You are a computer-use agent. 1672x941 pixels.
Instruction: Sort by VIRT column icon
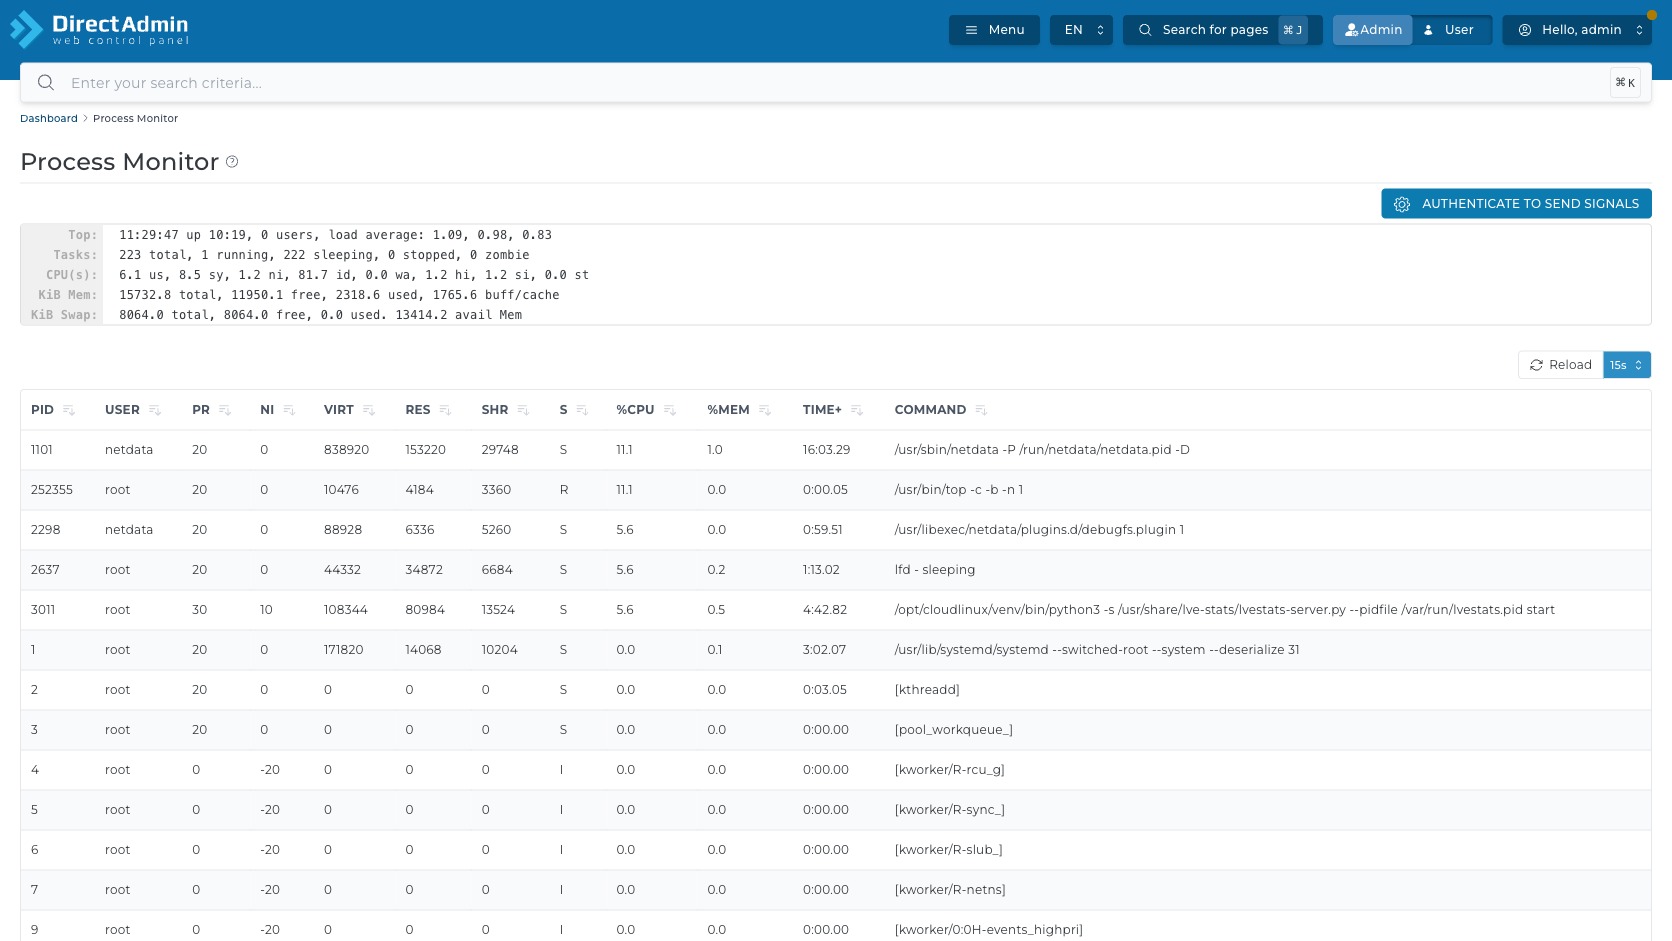(369, 410)
